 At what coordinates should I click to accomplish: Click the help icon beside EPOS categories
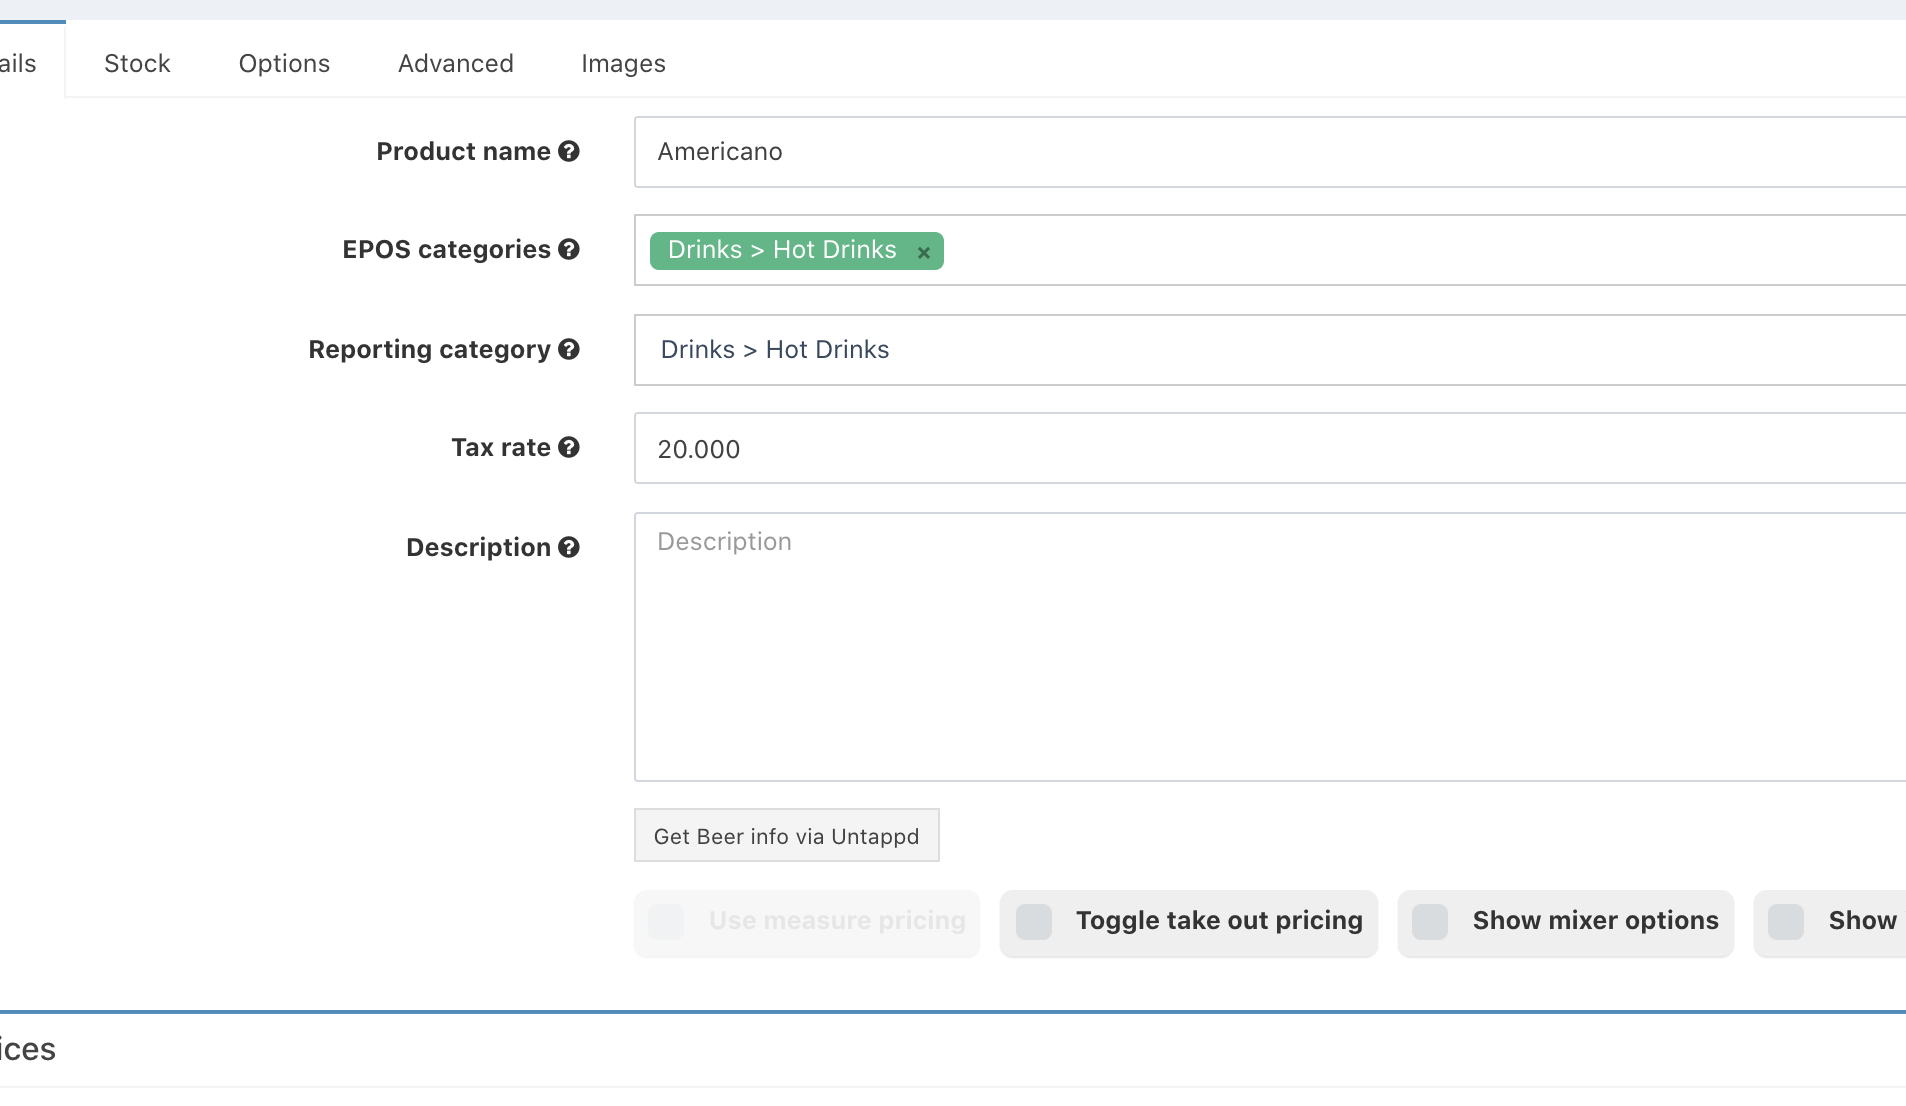point(569,249)
